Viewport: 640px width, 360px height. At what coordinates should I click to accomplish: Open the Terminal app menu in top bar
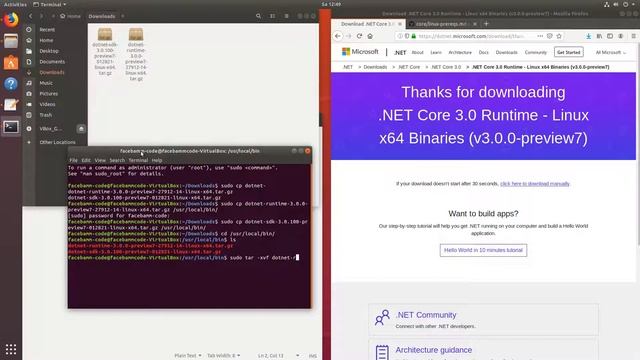(49, 4)
